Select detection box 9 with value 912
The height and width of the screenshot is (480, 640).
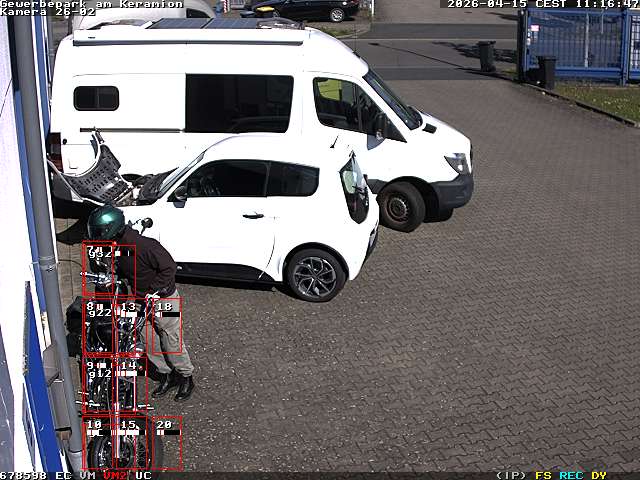tap(97, 384)
